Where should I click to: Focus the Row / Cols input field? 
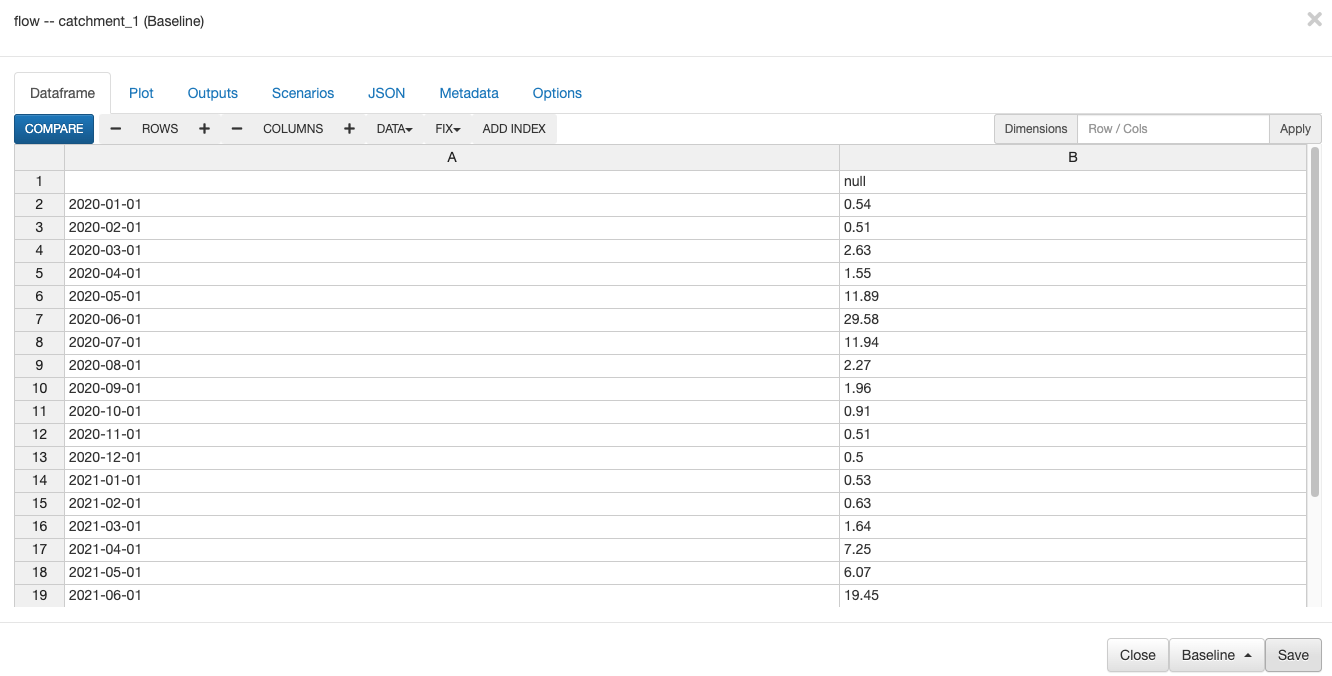(1172, 129)
